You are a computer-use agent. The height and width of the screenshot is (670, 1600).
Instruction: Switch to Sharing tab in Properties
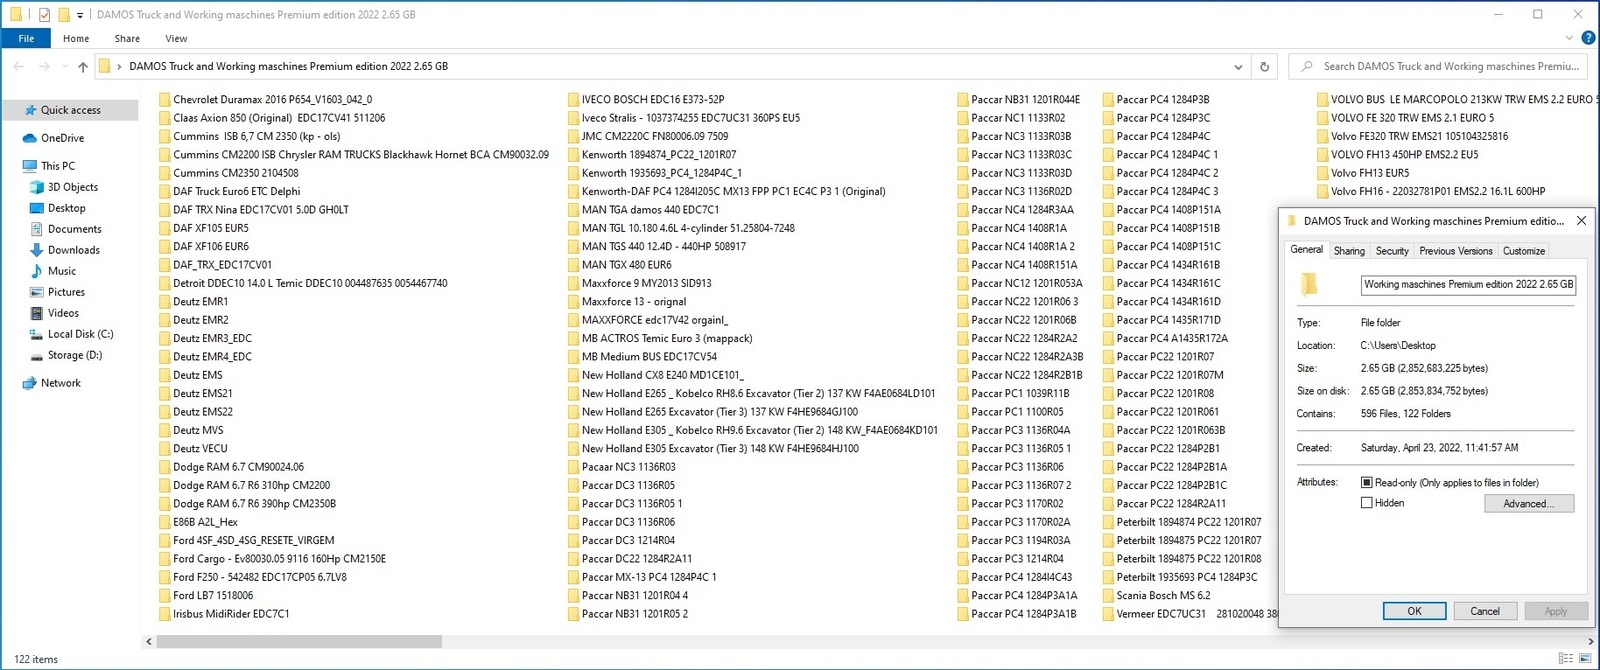(1349, 251)
